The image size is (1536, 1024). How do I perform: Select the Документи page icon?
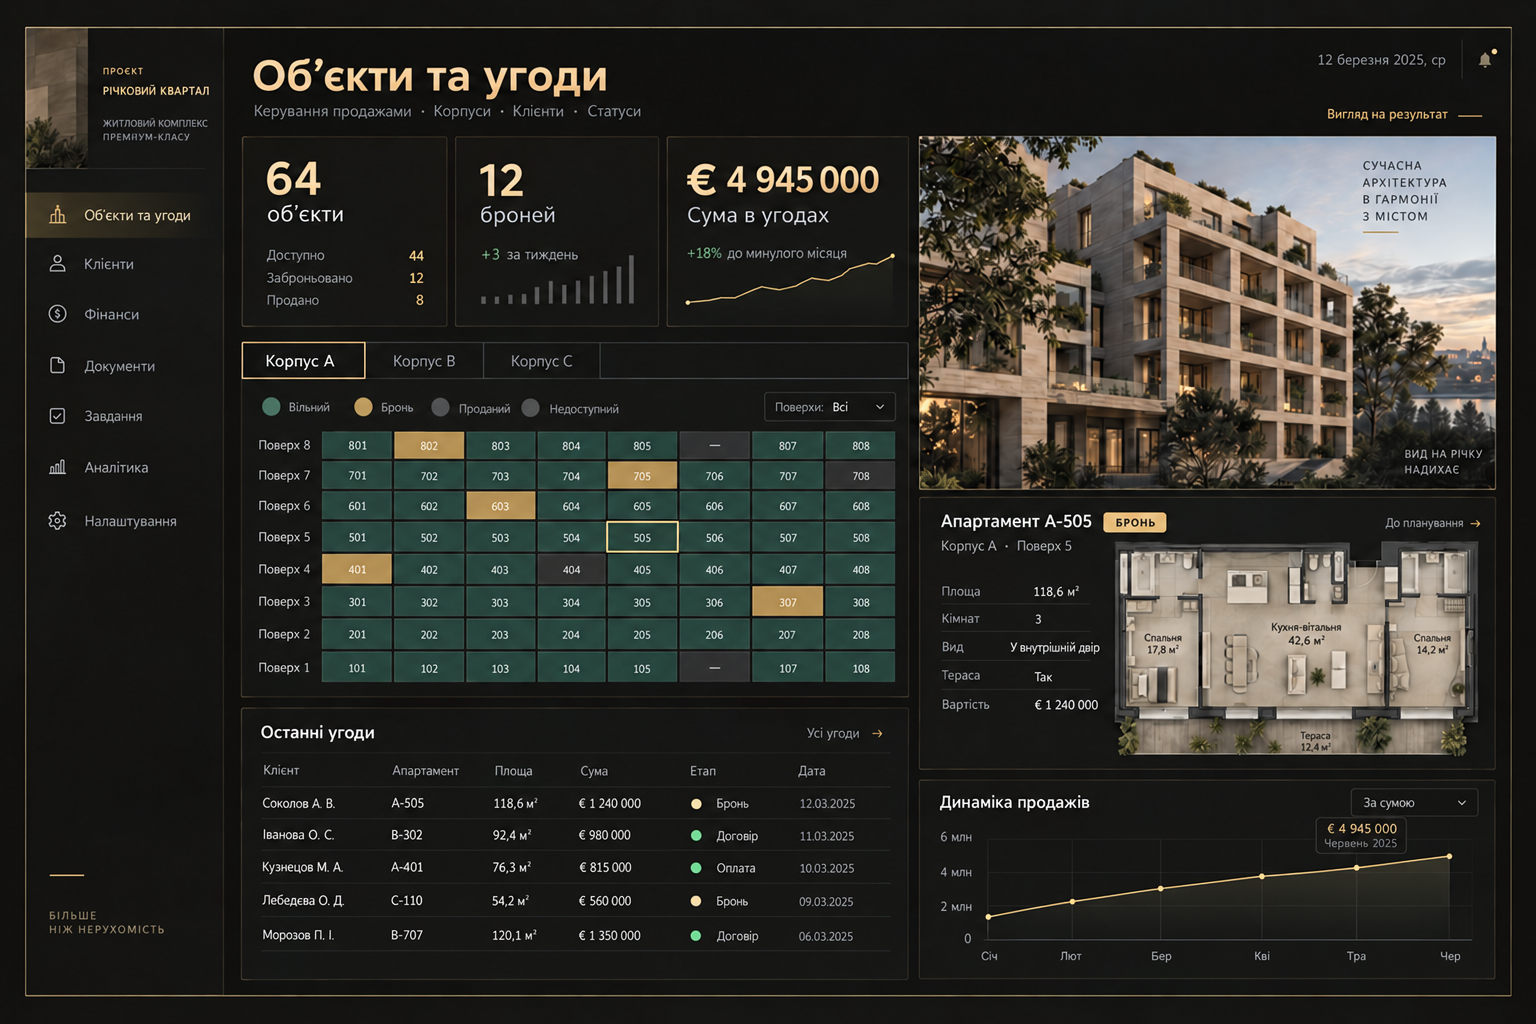click(58, 366)
